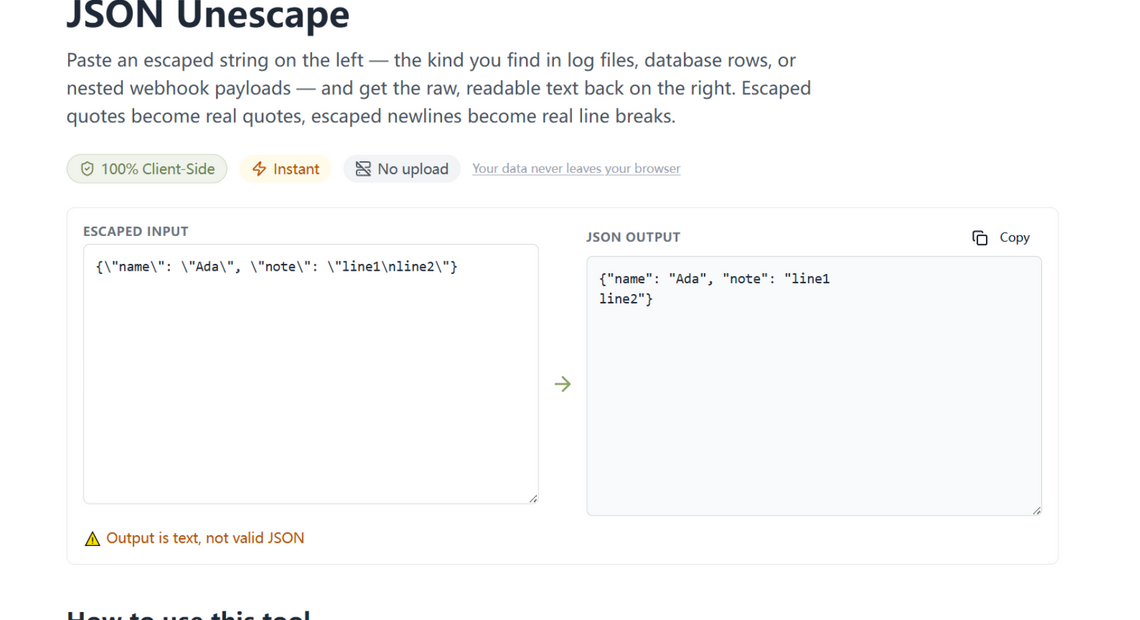Click inside the JSON Output text area
Image resolution: width=1140 pixels, height=620 pixels.
click(814, 386)
